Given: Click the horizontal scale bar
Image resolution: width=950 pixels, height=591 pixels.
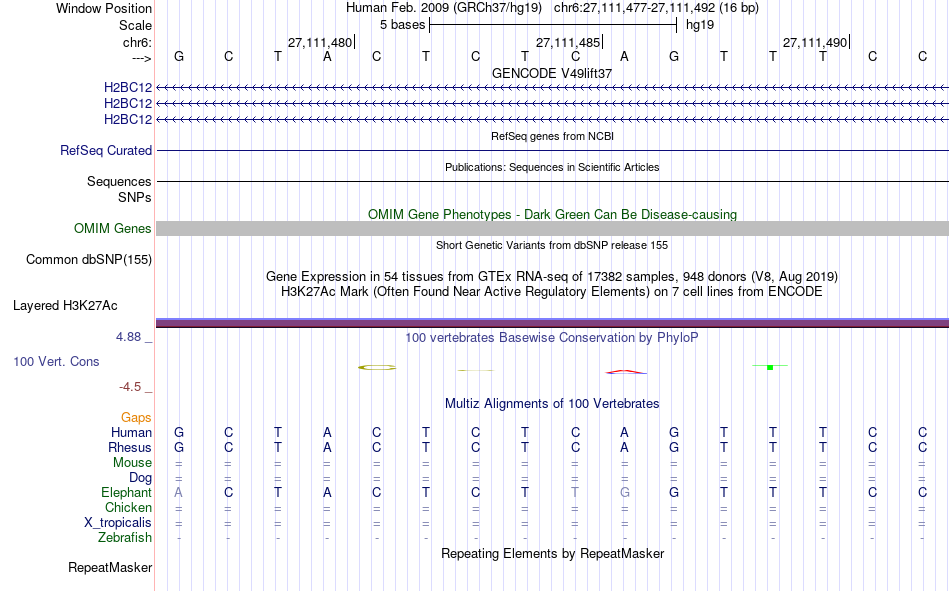Looking at the screenshot, I should [553, 25].
